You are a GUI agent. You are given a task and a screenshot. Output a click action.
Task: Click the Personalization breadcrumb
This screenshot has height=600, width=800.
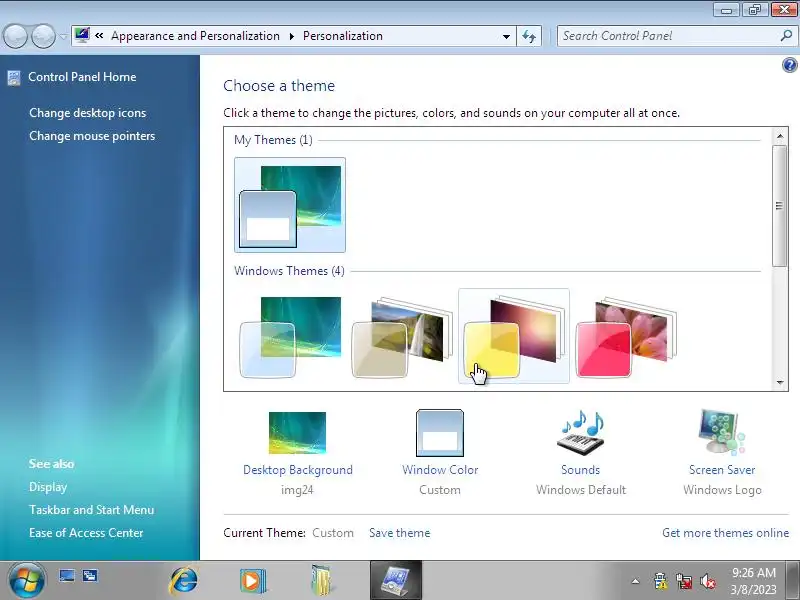click(x=342, y=36)
